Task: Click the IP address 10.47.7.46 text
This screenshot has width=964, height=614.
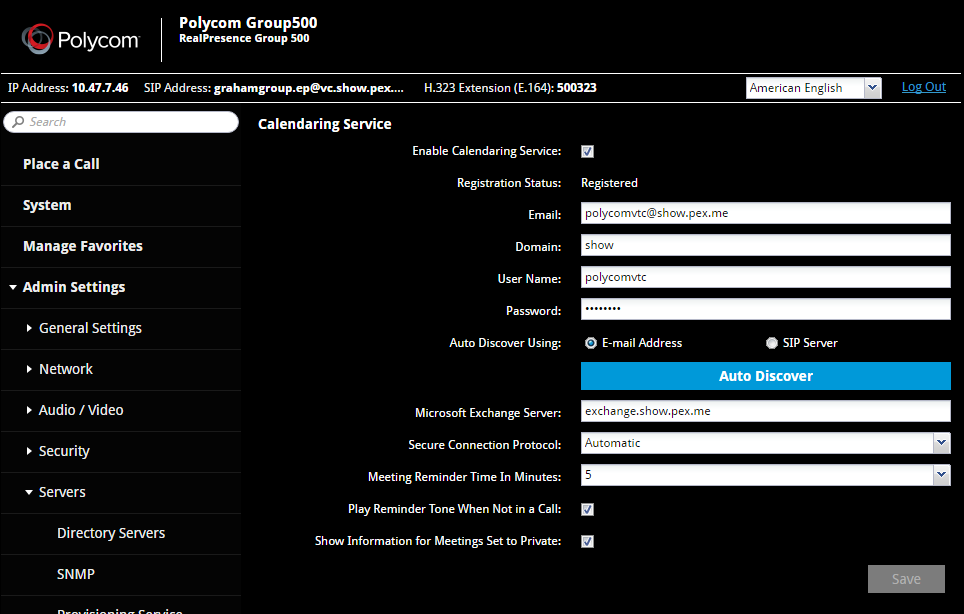Action: 100,88
